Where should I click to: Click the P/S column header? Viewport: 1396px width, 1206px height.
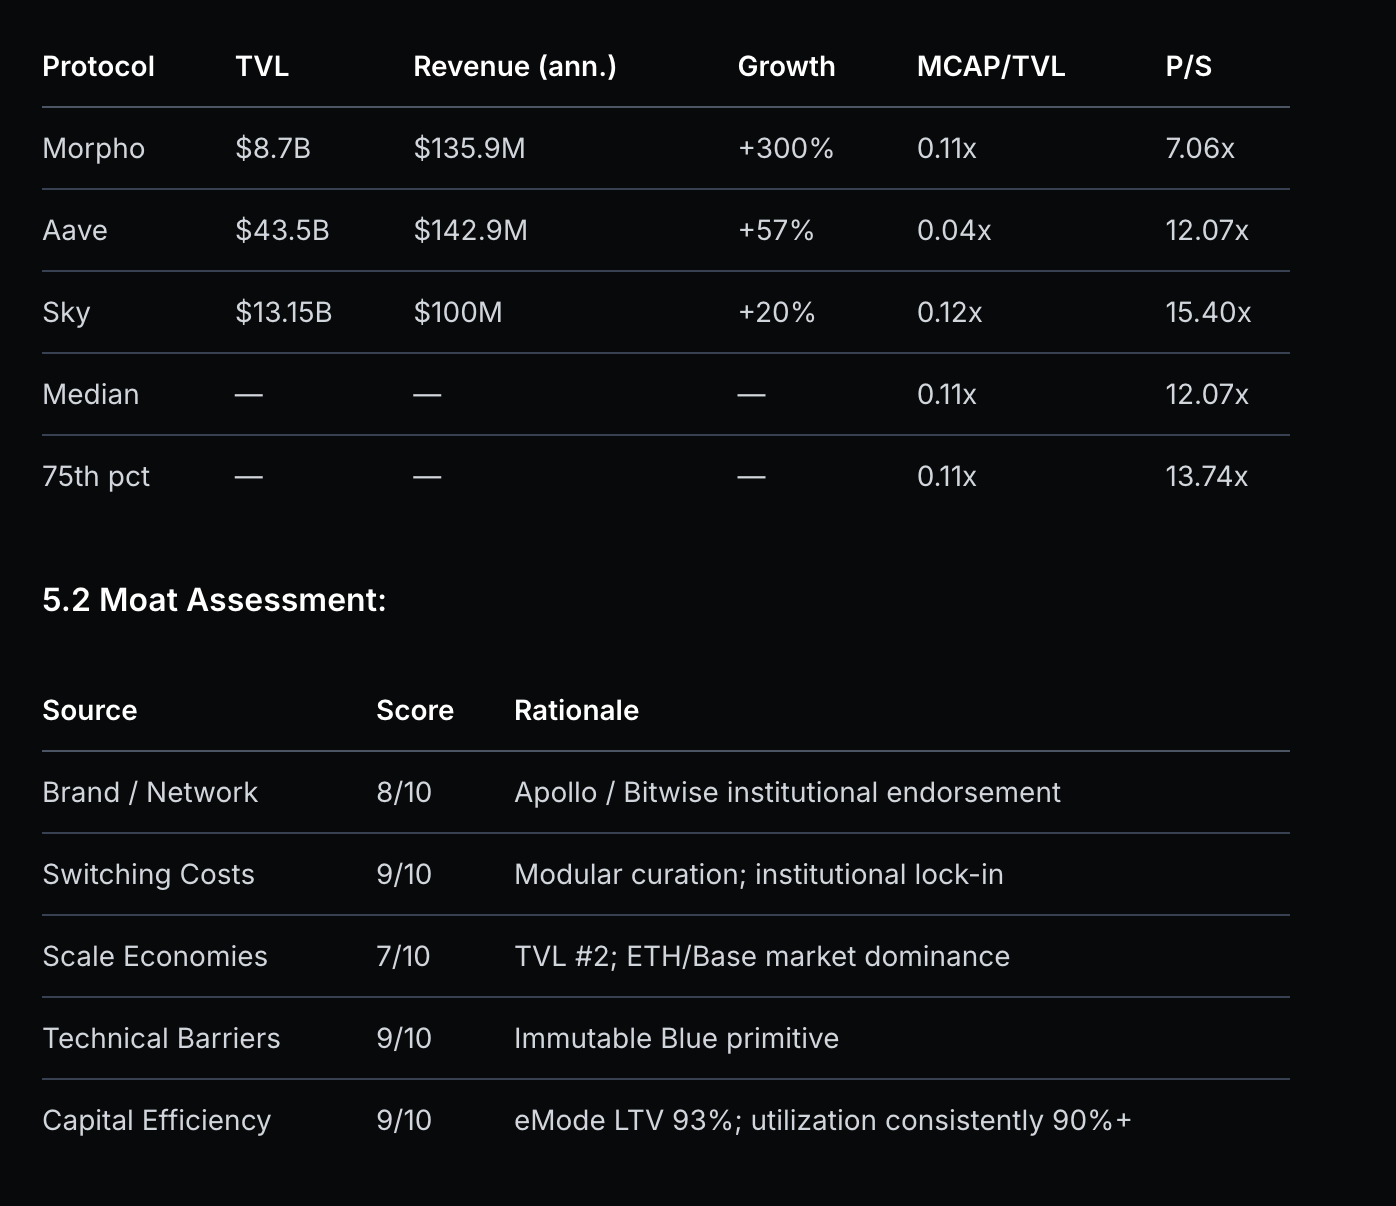[1188, 66]
